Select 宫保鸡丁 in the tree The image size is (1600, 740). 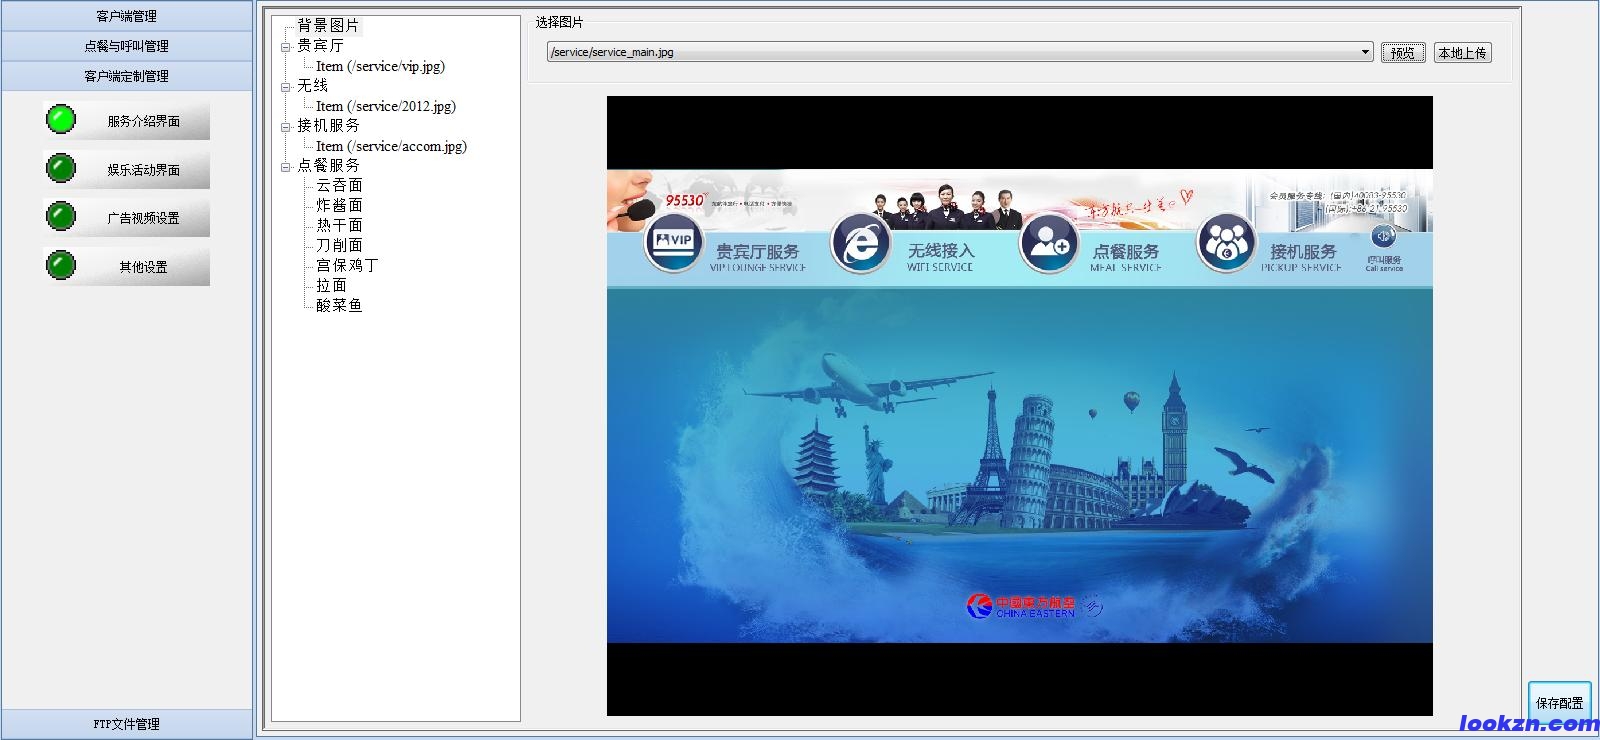347,265
